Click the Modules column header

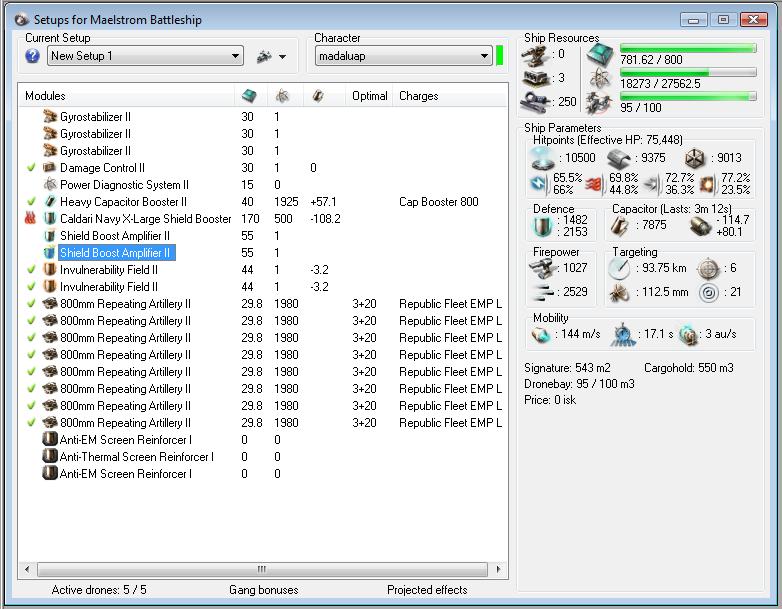45,96
